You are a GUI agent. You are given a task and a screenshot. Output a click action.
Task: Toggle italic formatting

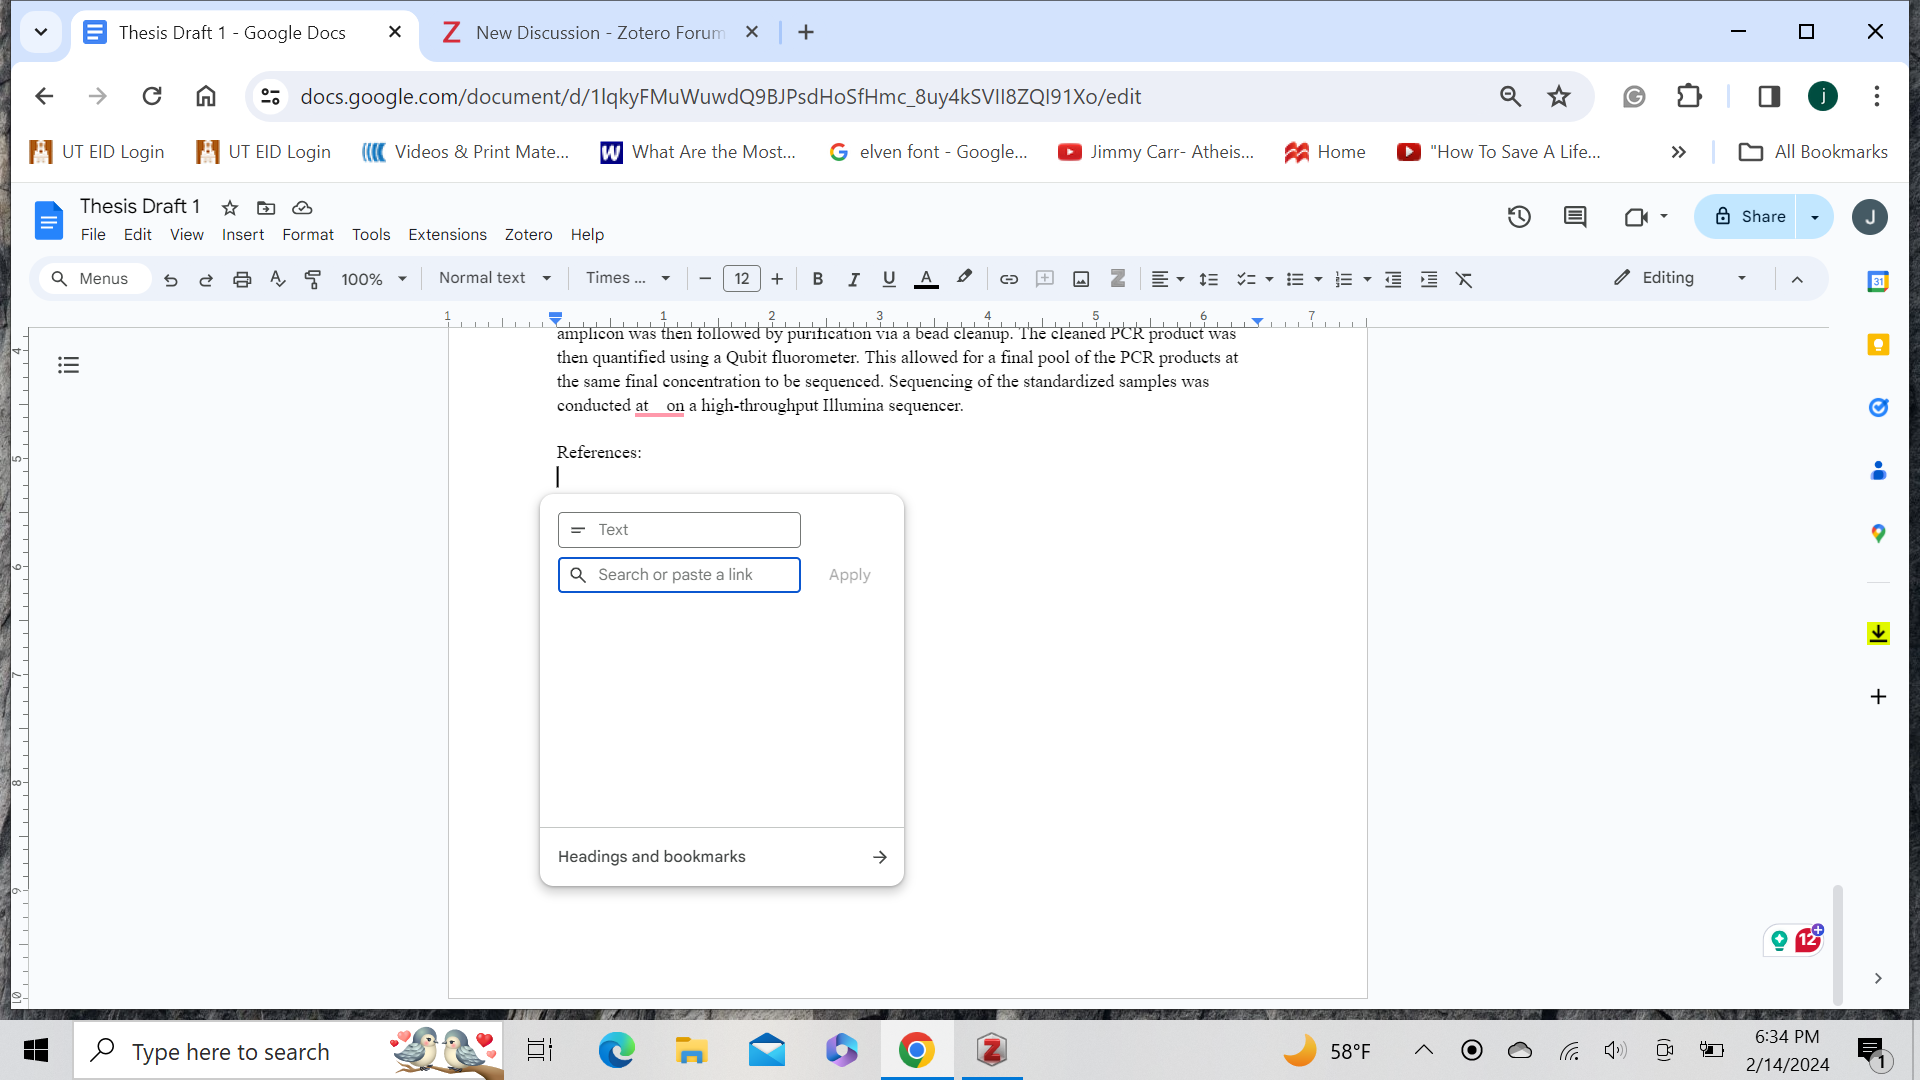pyautogui.click(x=853, y=279)
